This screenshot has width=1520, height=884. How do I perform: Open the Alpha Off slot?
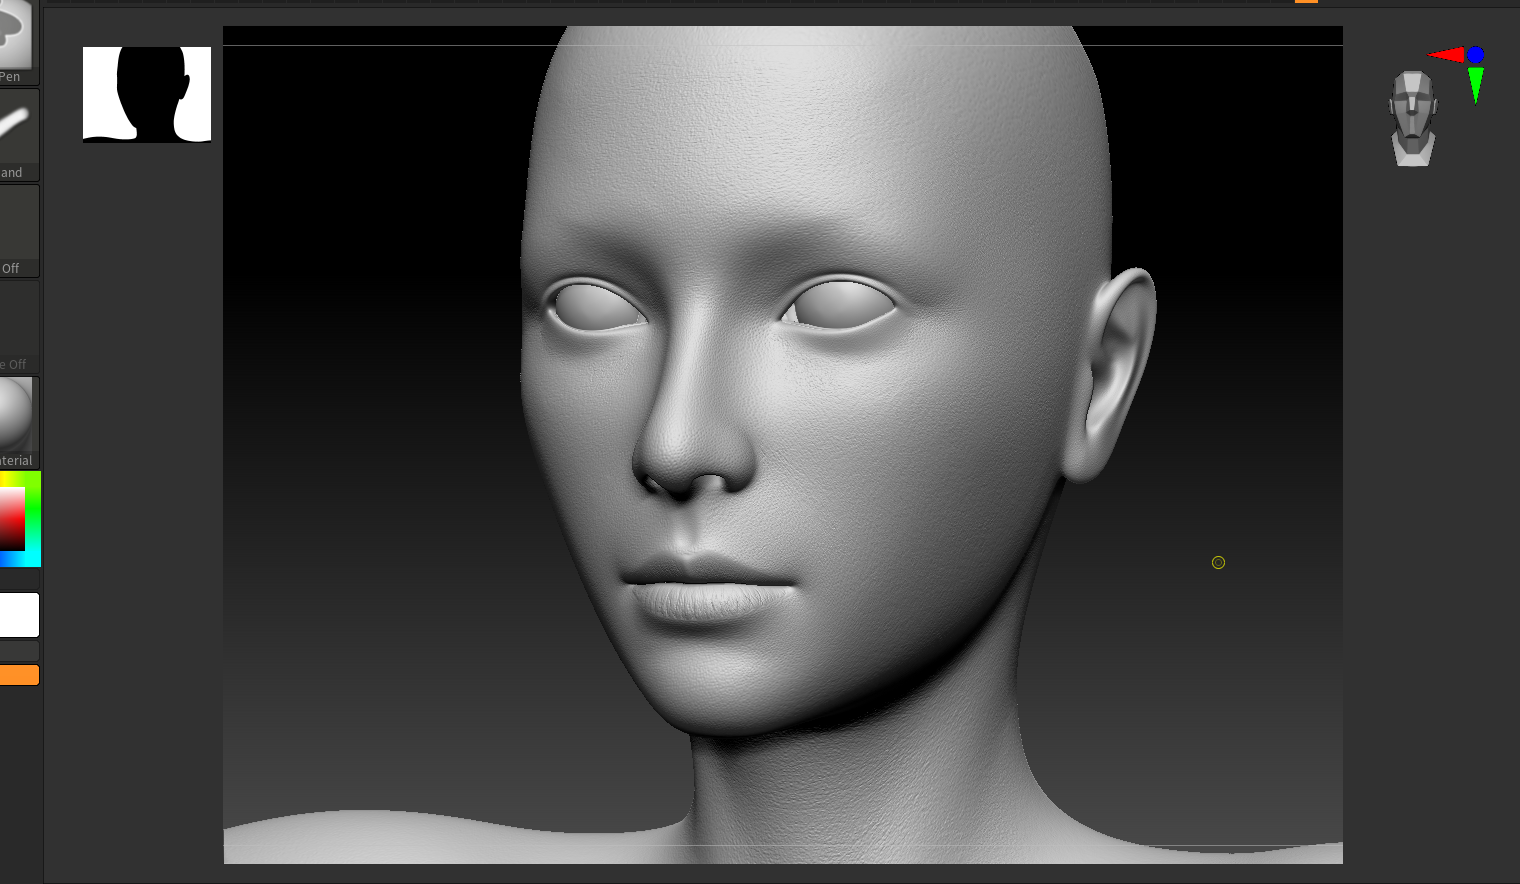pyautogui.click(x=18, y=231)
